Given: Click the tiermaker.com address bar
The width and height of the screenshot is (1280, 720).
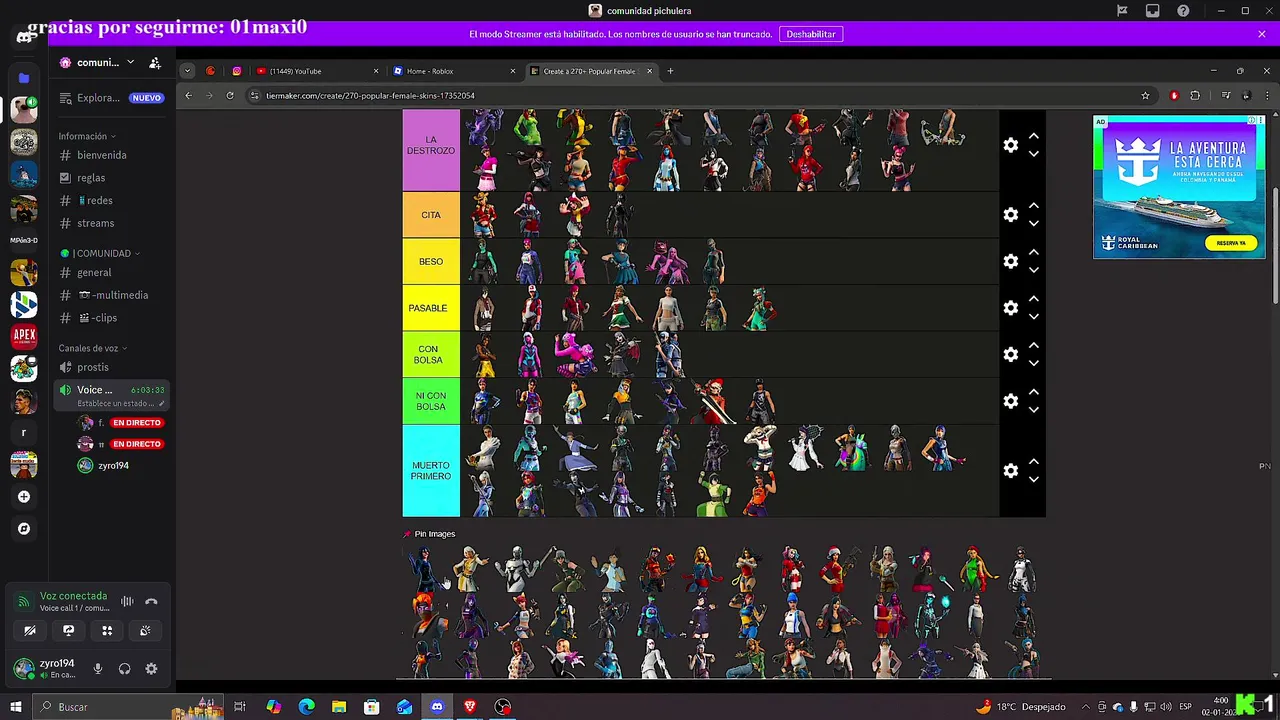Looking at the screenshot, I should pyautogui.click(x=700, y=95).
